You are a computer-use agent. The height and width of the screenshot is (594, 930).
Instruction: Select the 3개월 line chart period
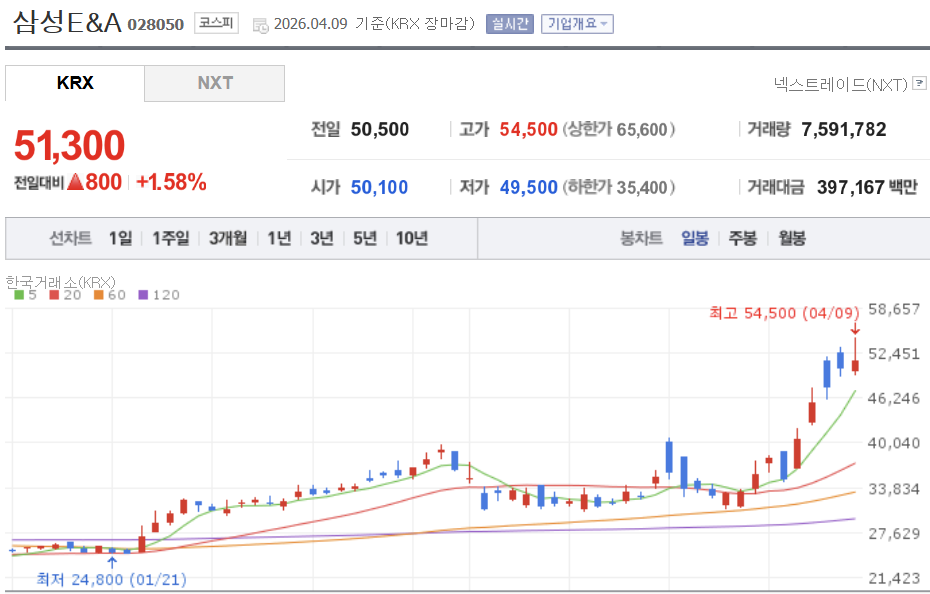point(228,239)
